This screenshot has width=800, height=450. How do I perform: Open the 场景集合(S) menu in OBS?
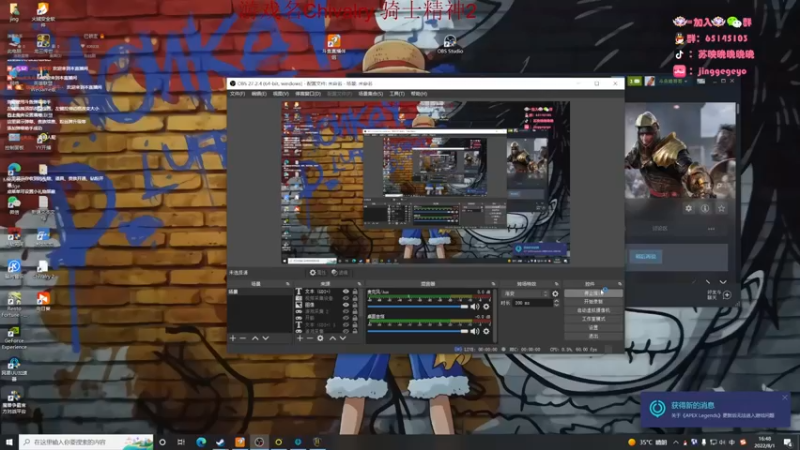pos(370,94)
